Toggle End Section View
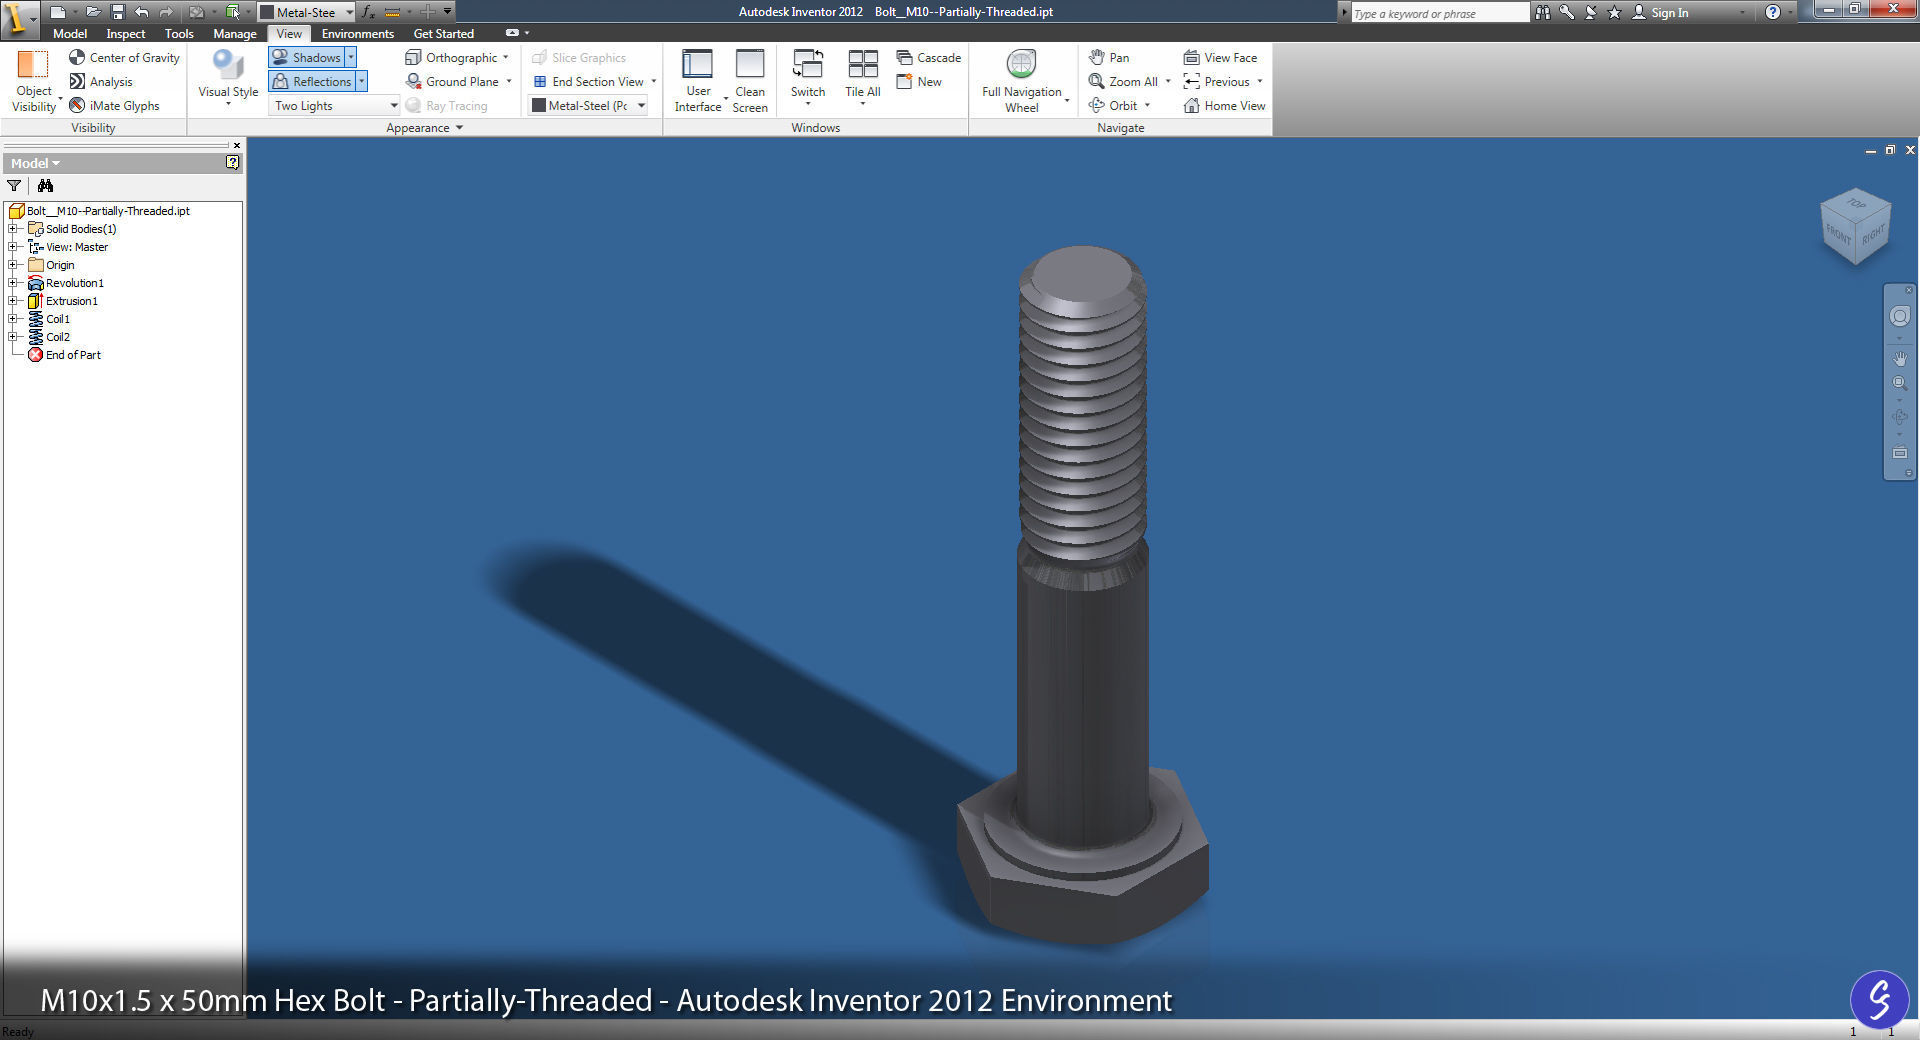Screen dimensions: 1920x1040 (588, 82)
